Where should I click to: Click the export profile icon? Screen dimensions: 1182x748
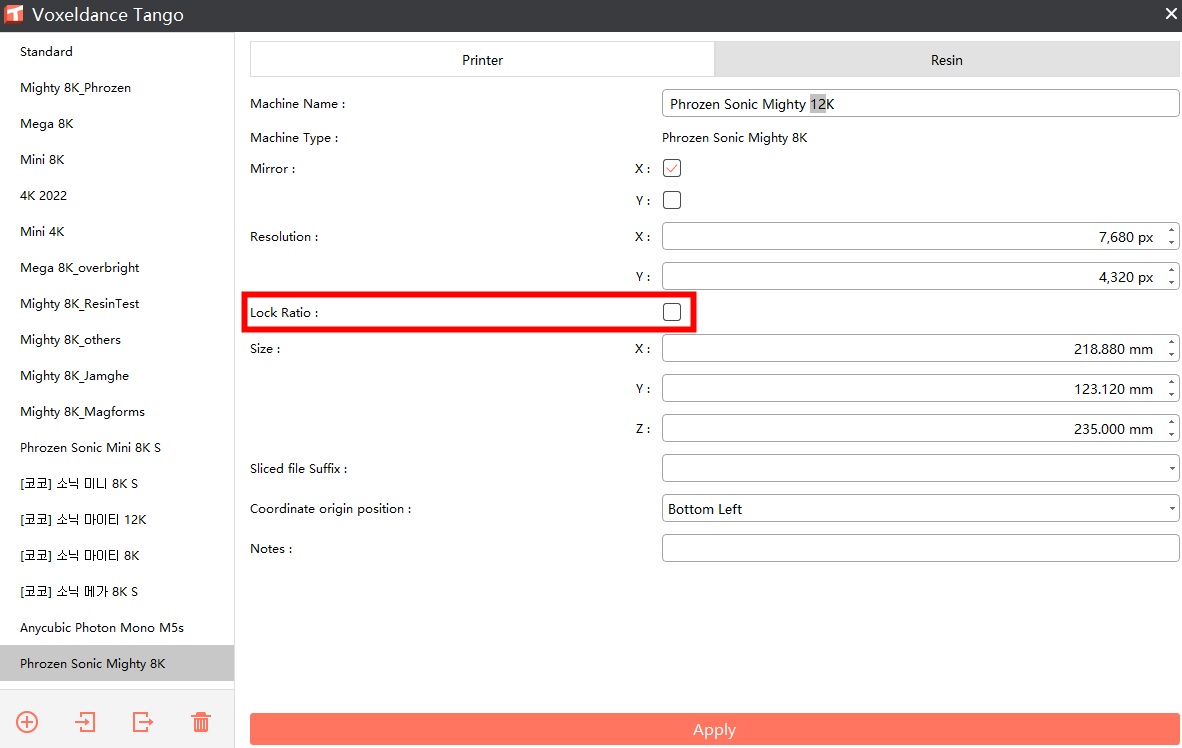pos(142,722)
